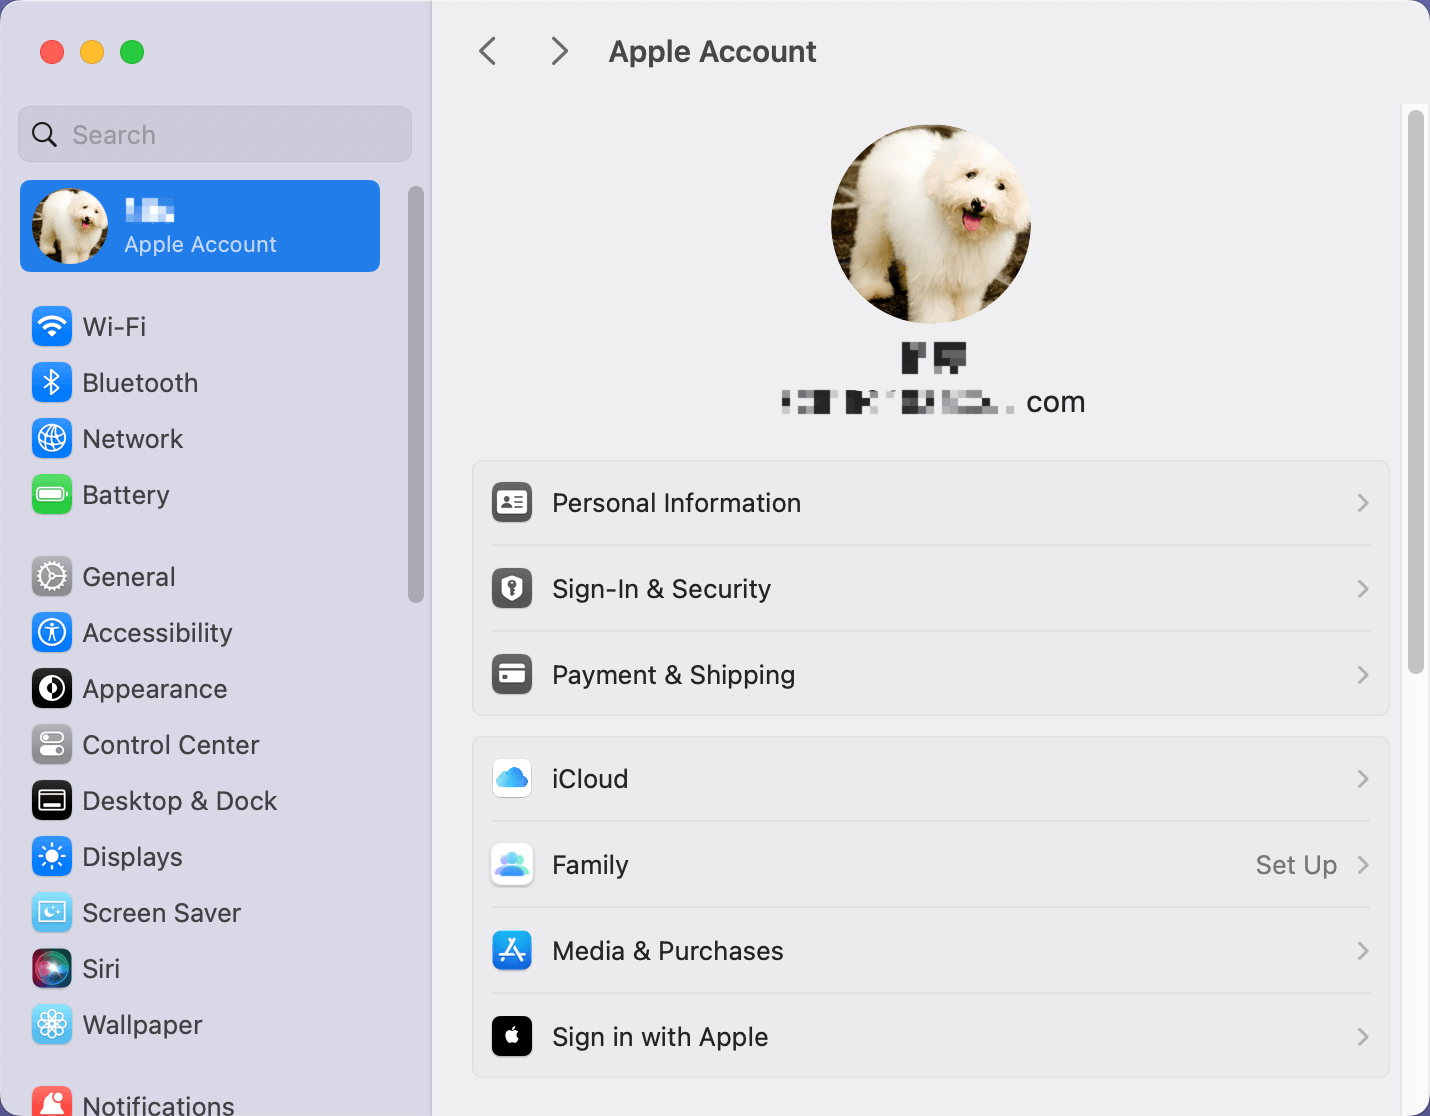Expand iCloud row via its chevron
The image size is (1430, 1116).
pyautogui.click(x=1362, y=779)
